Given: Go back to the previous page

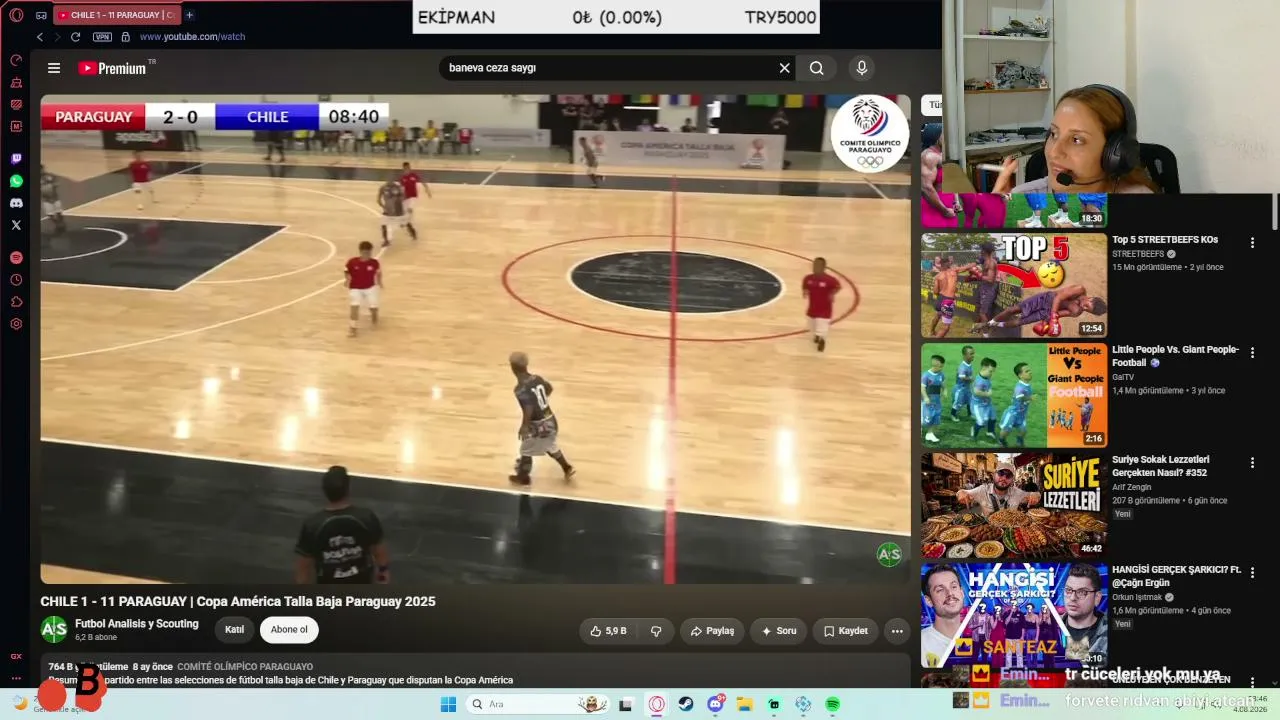Looking at the screenshot, I should pos(40,37).
